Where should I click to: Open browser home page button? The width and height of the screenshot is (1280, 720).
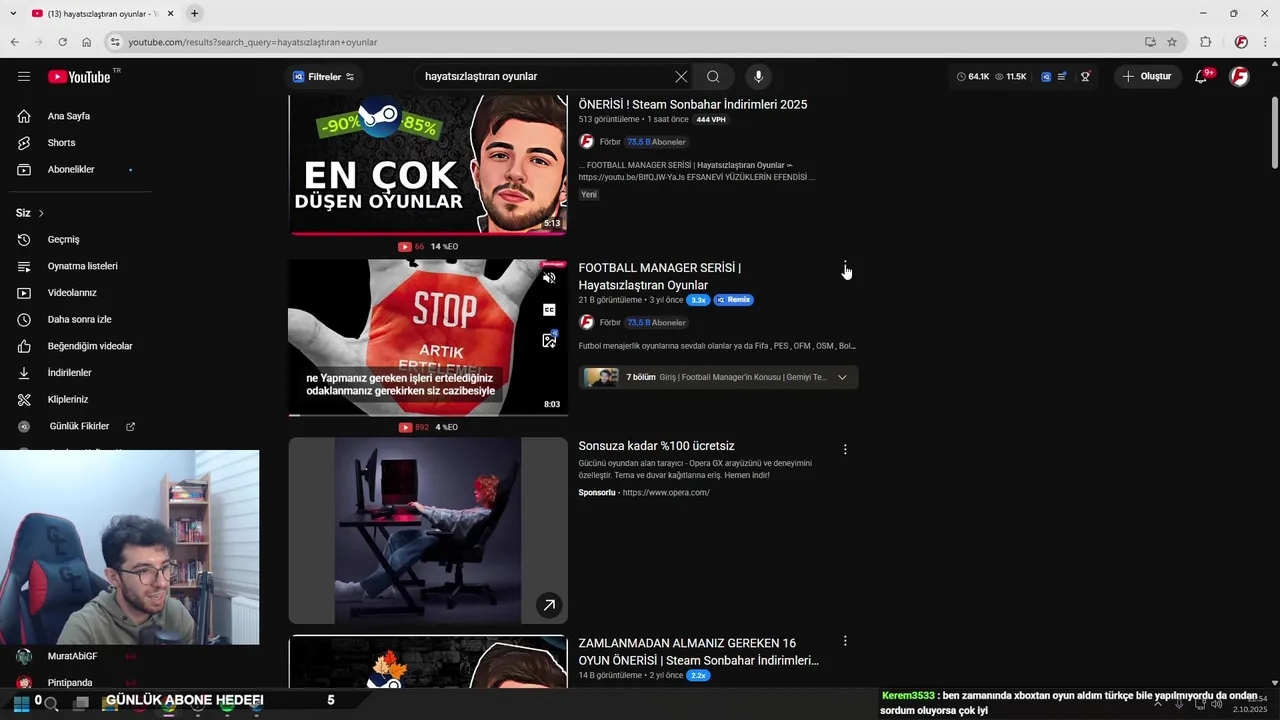pos(87,42)
